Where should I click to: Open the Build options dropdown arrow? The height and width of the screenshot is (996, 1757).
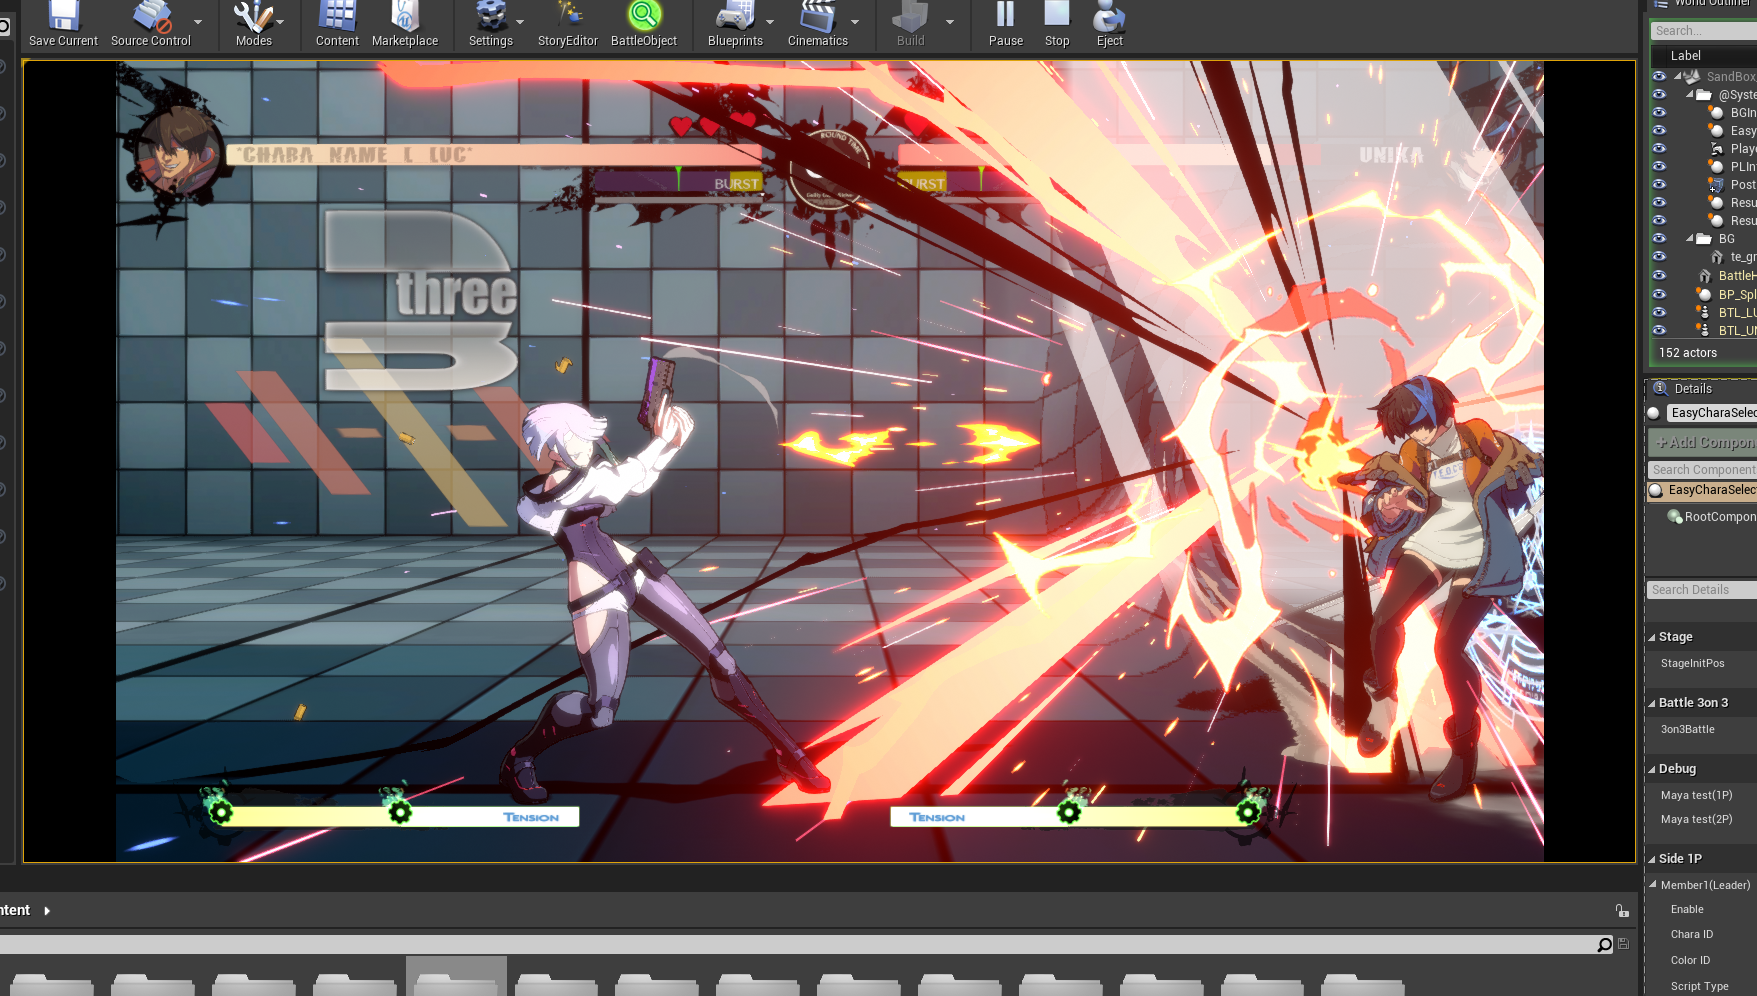click(950, 21)
